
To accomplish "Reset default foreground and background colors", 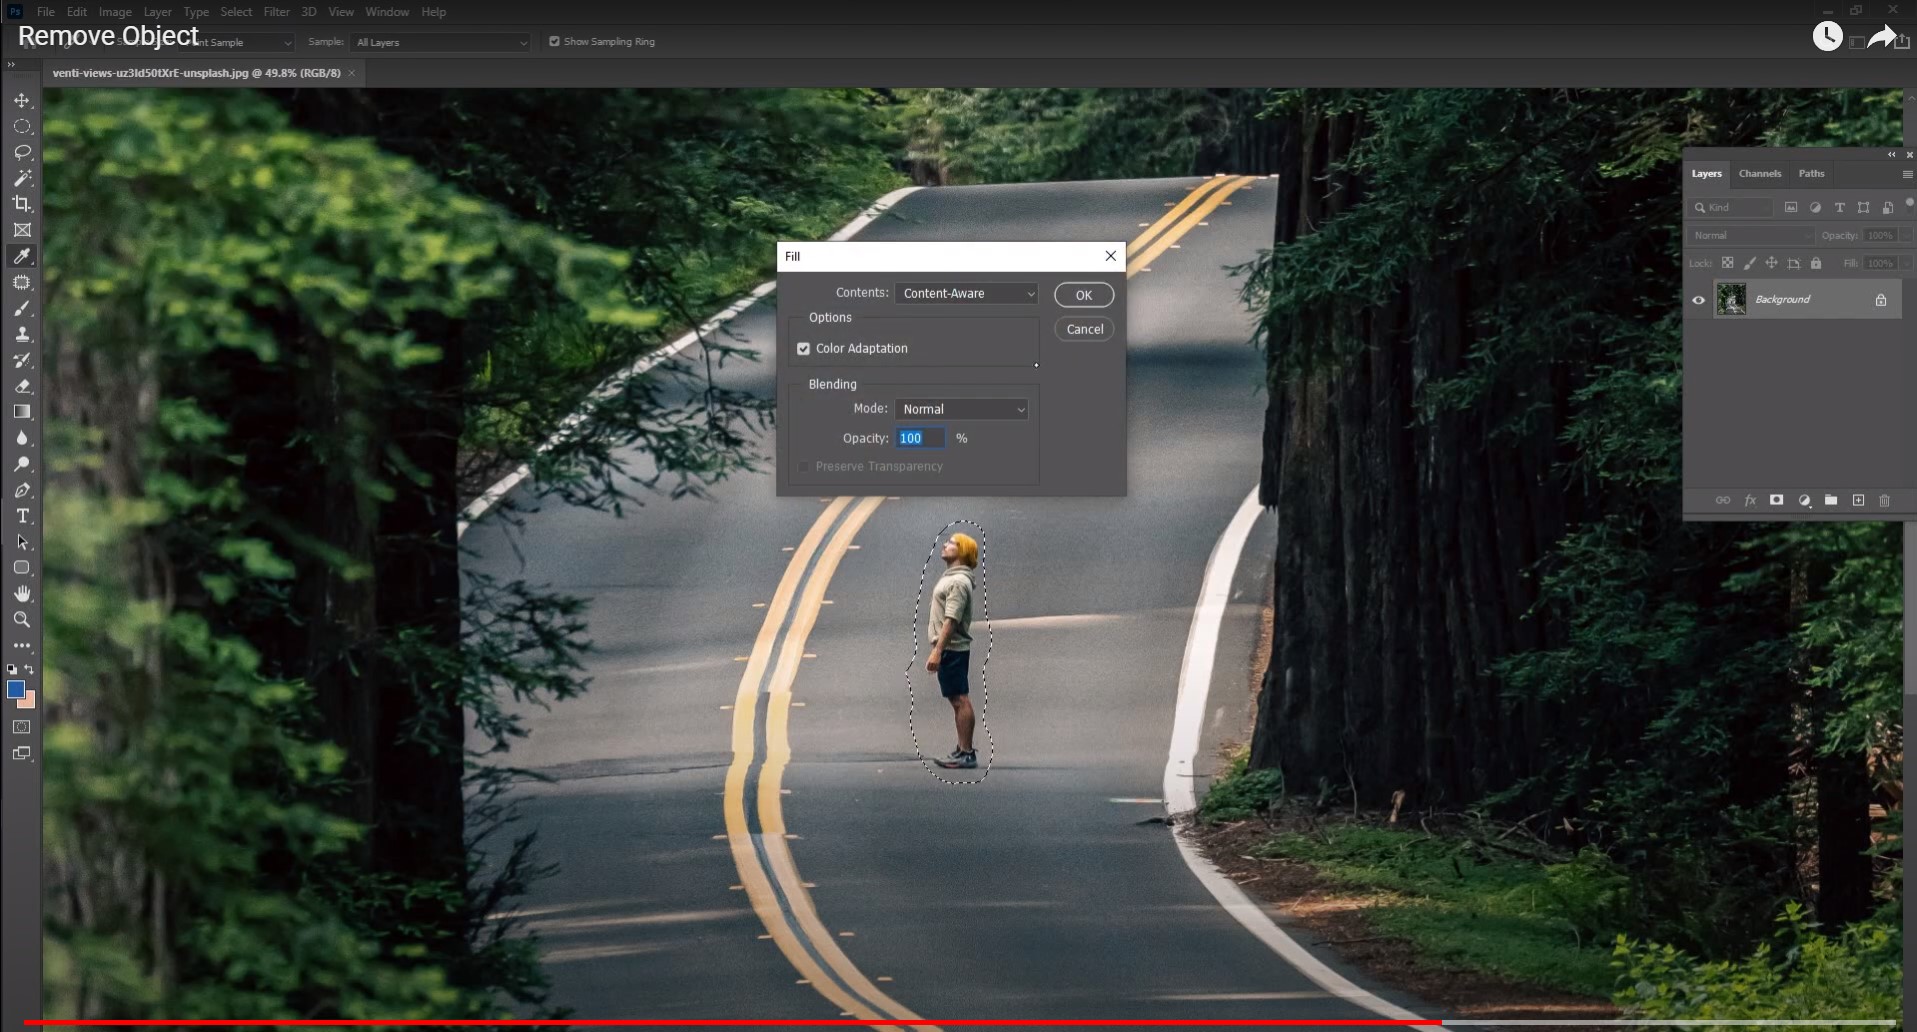I will [x=12, y=669].
